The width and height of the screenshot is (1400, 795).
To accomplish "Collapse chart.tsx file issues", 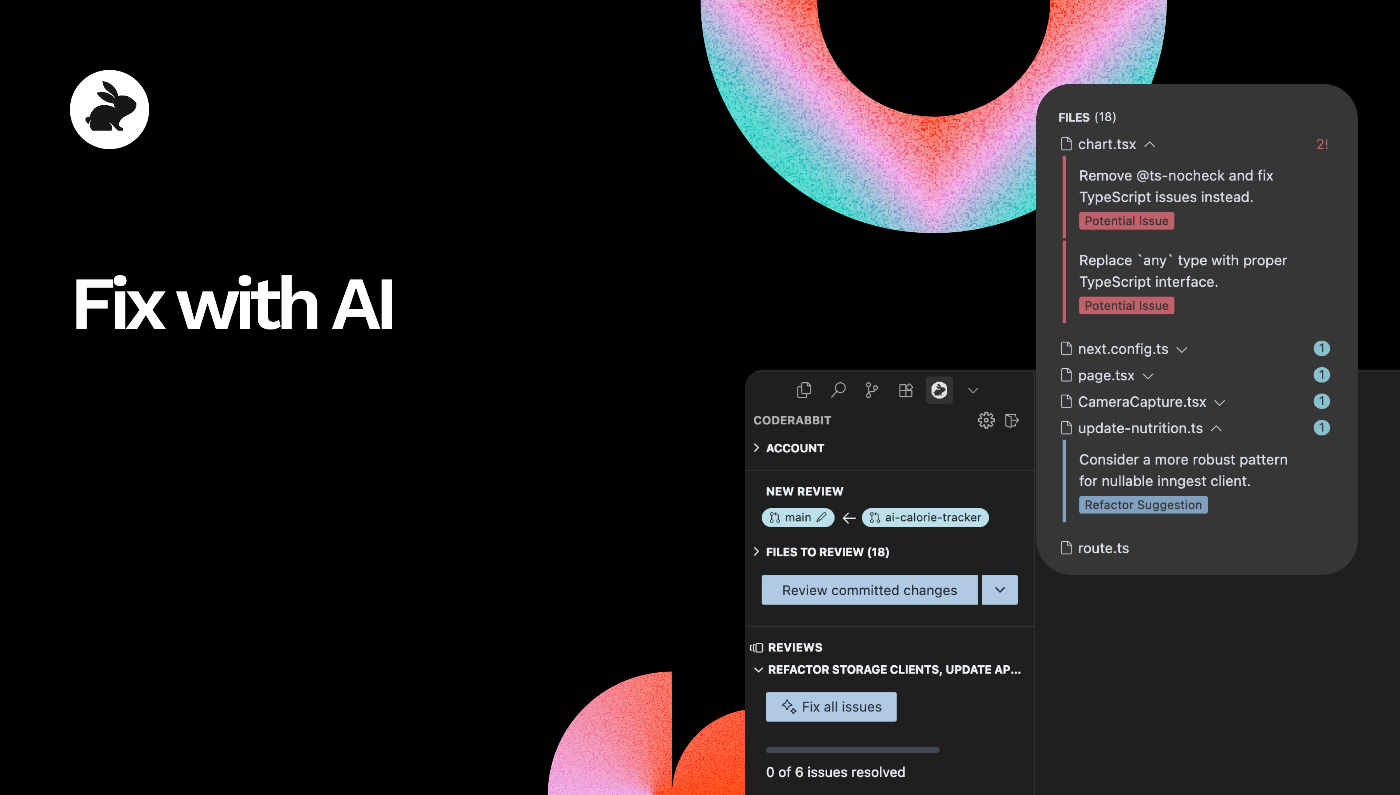I will (1150, 145).
